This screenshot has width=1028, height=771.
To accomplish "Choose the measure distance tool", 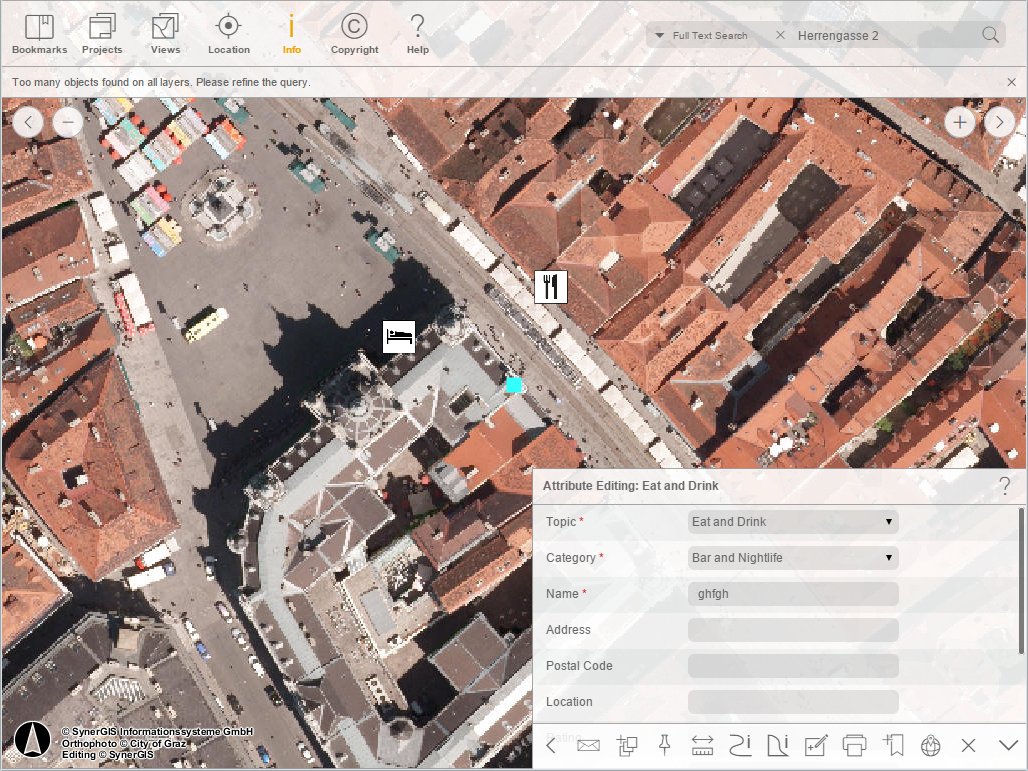I will [701, 745].
